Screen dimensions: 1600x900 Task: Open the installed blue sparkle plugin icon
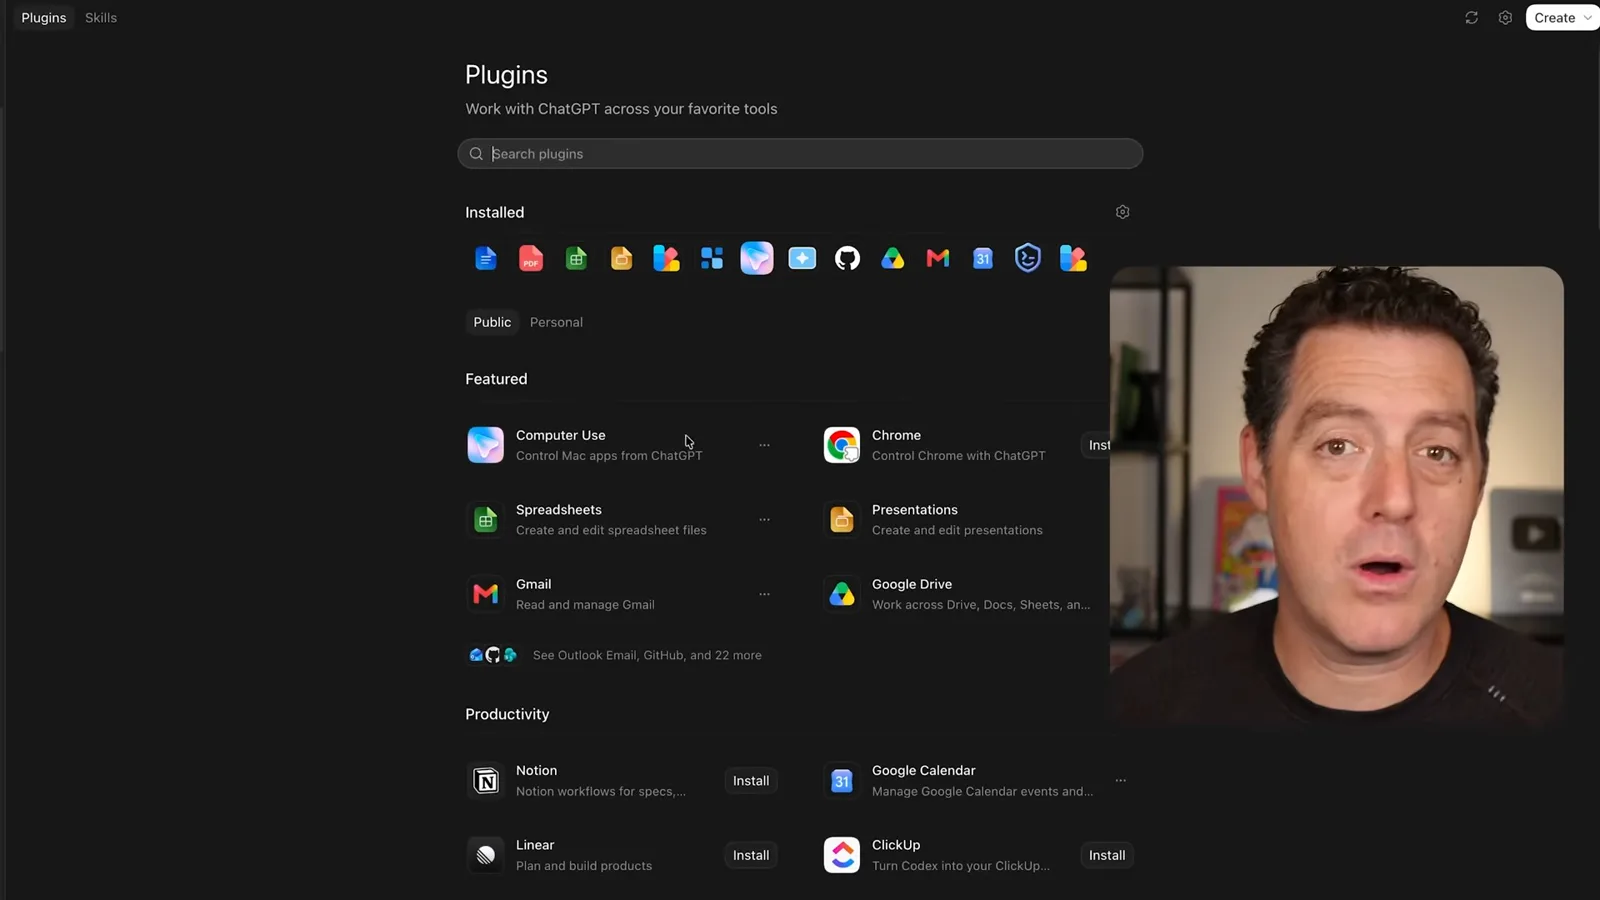802,259
